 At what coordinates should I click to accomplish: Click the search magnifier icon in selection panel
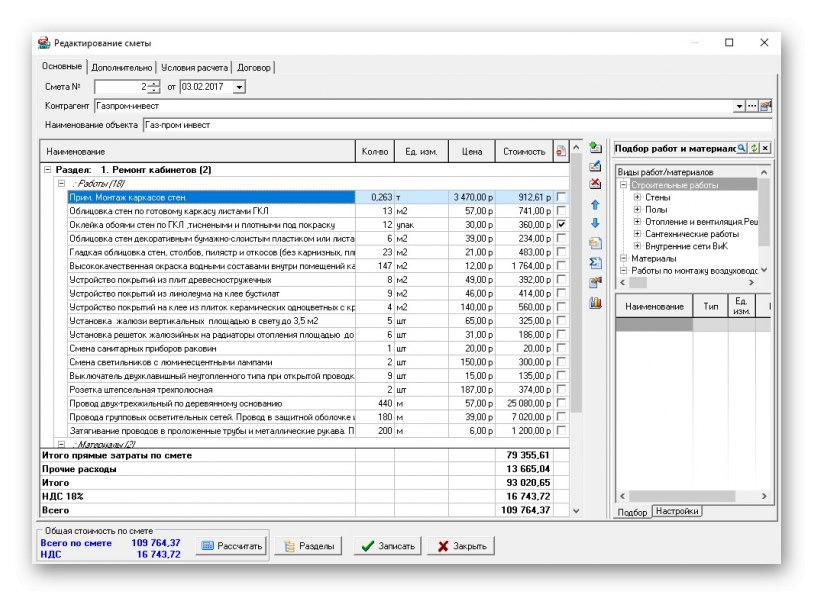741,148
